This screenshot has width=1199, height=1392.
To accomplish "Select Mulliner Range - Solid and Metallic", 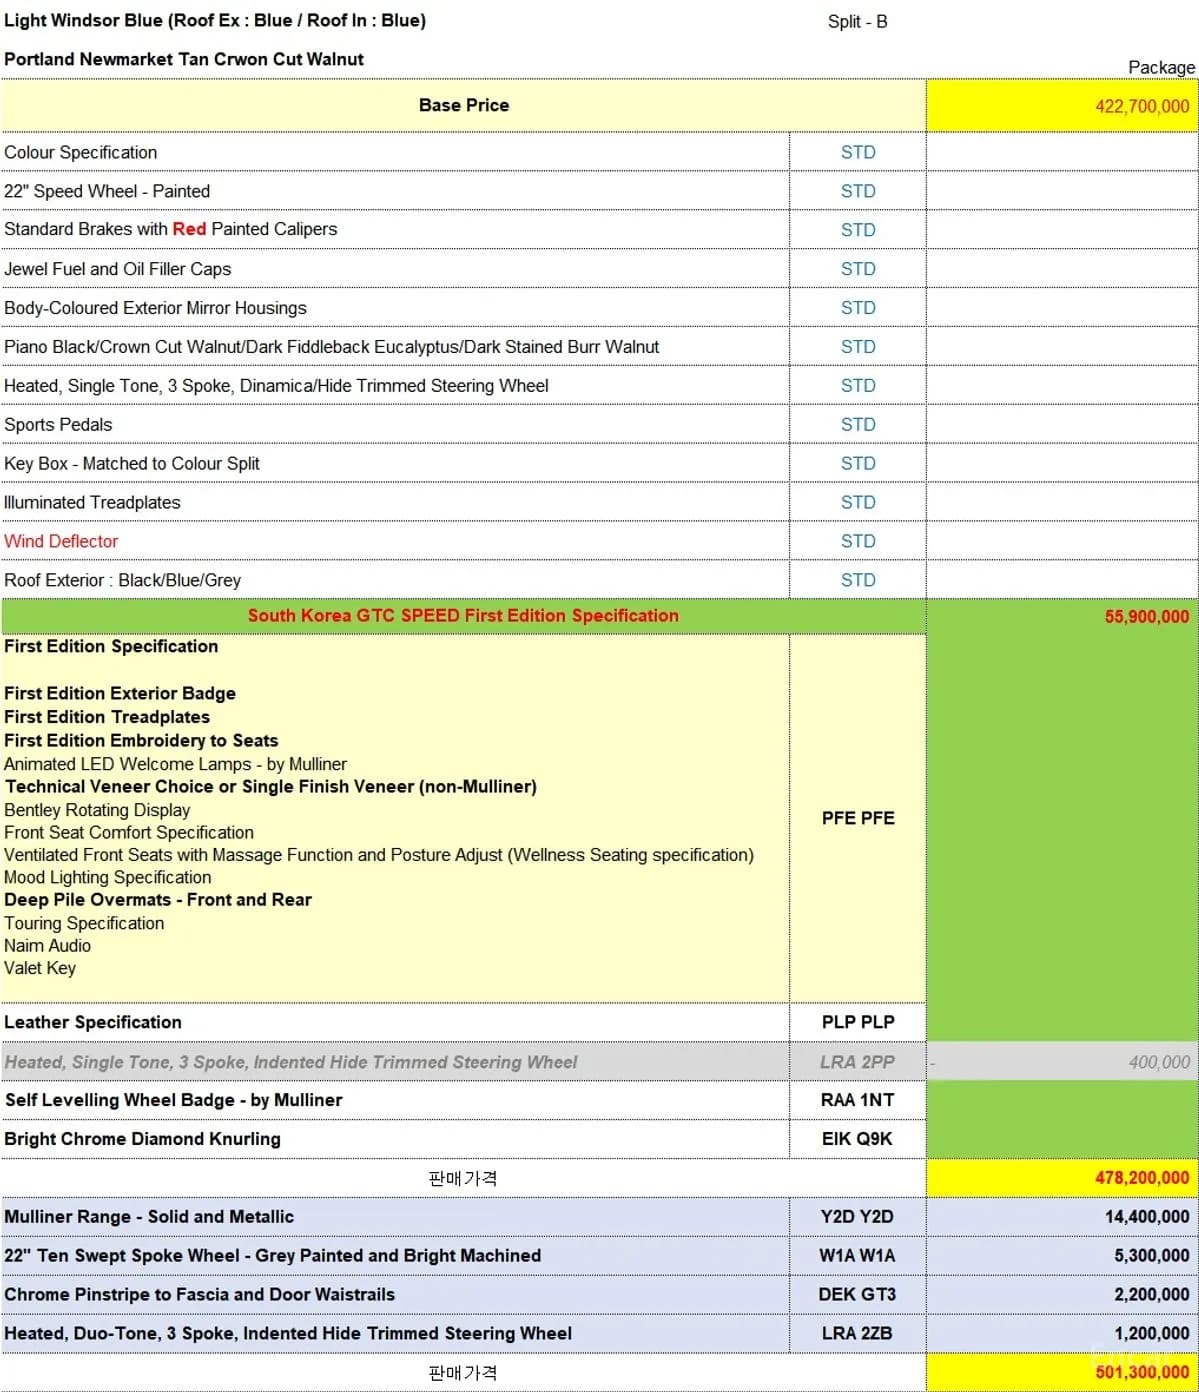I will [149, 1217].
